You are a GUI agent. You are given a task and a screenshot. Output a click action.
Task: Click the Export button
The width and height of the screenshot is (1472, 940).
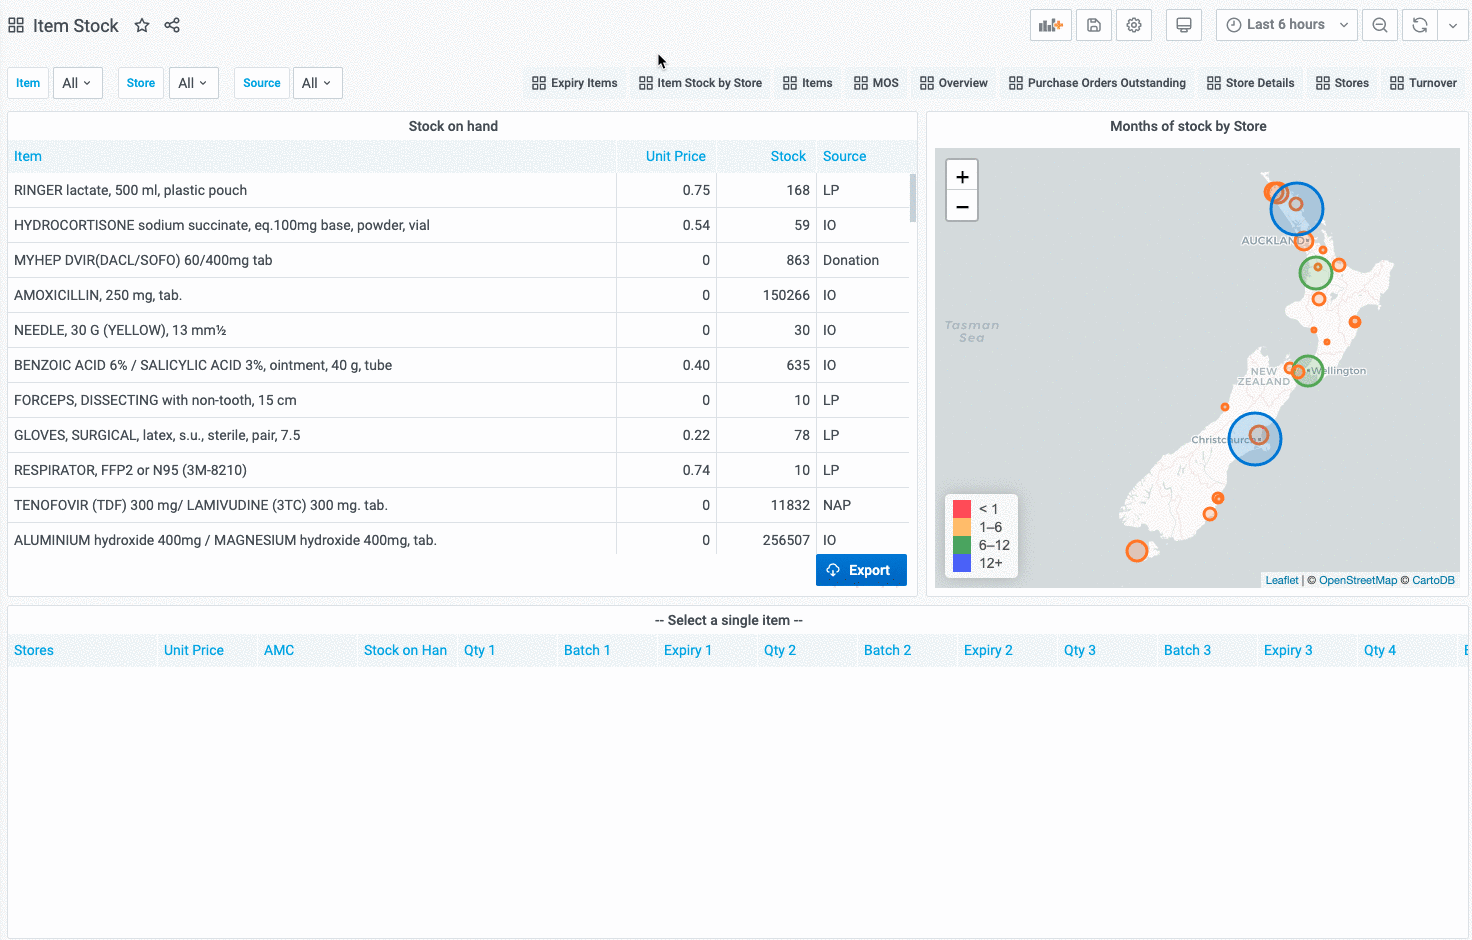(x=861, y=570)
